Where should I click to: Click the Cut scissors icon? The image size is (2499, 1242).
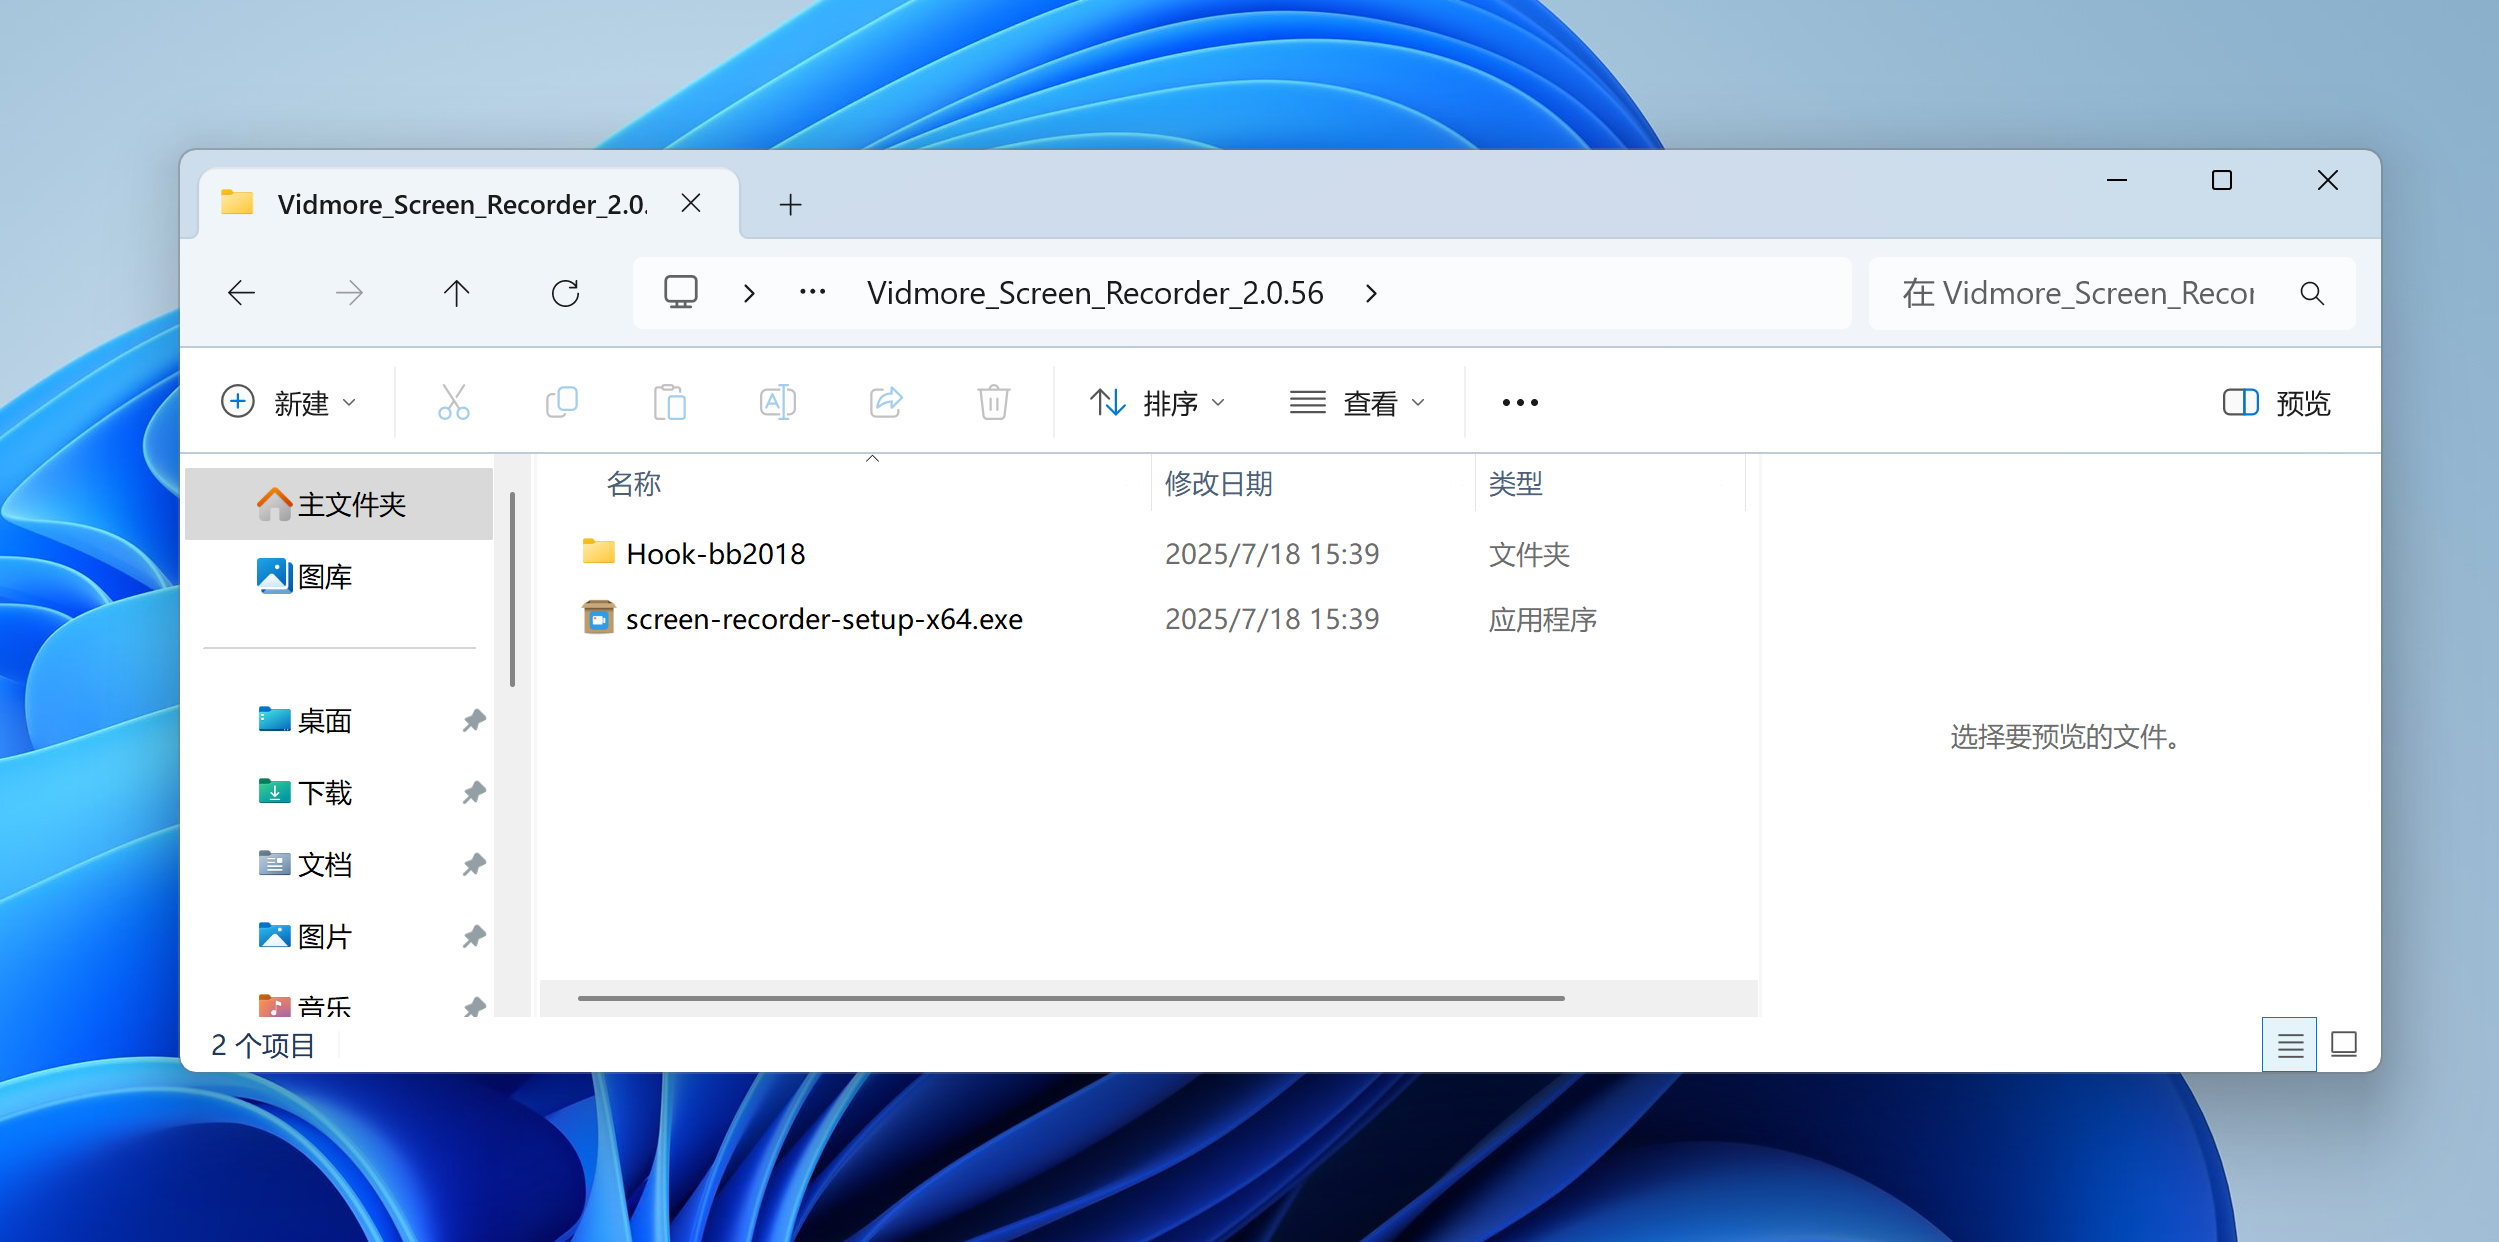click(x=453, y=403)
